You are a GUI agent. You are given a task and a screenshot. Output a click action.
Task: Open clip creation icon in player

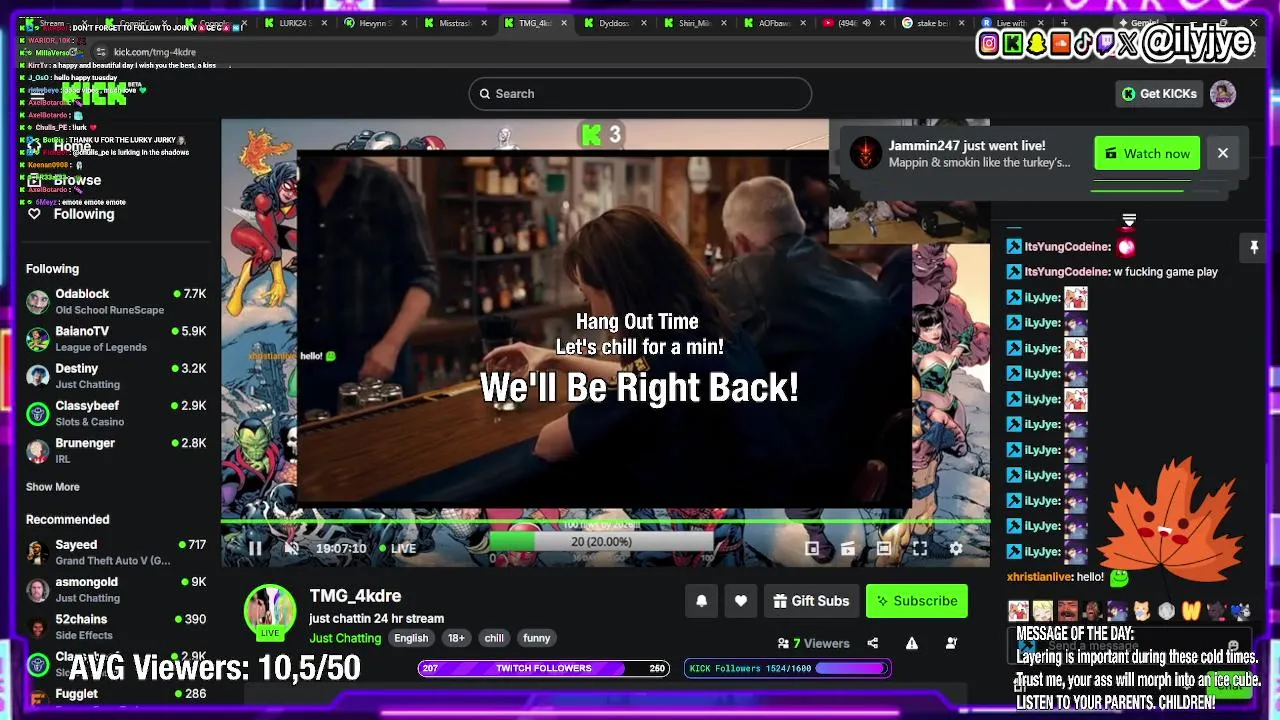coord(848,548)
